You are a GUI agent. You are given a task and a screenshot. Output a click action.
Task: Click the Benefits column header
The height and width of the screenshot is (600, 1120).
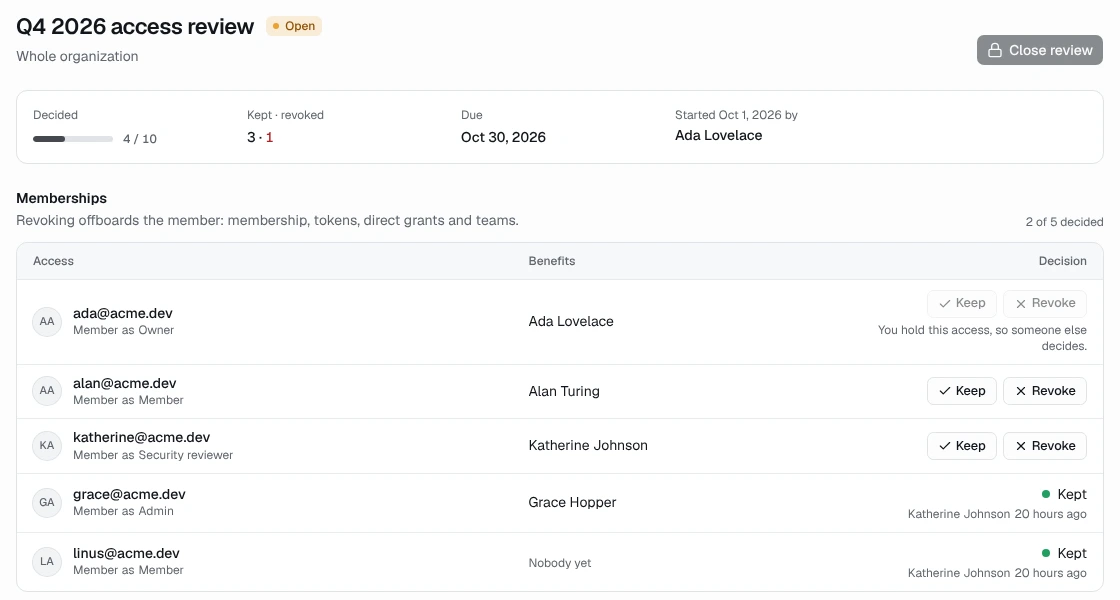pos(552,261)
